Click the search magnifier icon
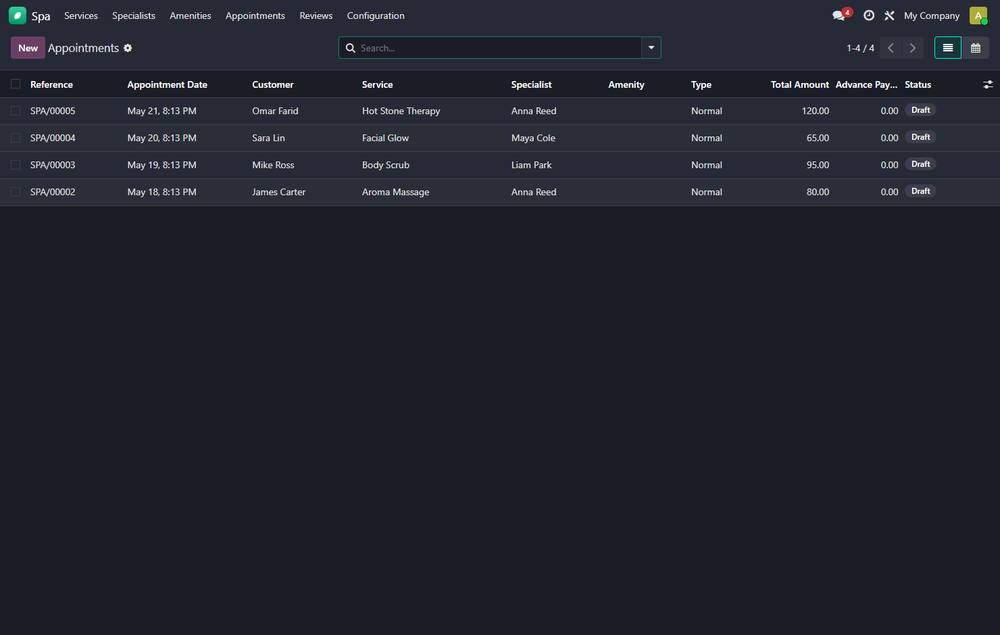Viewport: 1000px width, 635px height. (350, 48)
